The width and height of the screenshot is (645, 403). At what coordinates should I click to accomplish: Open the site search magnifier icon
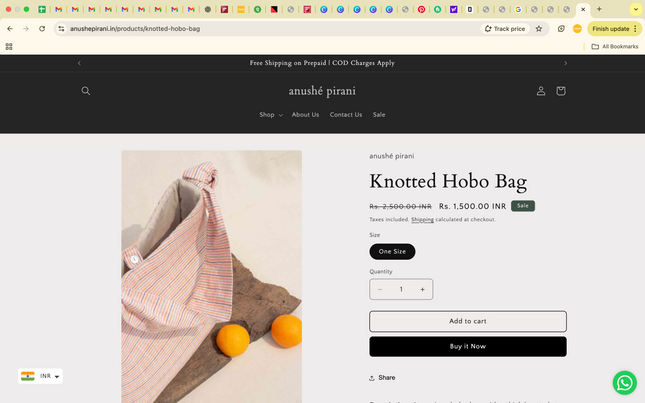[86, 91]
